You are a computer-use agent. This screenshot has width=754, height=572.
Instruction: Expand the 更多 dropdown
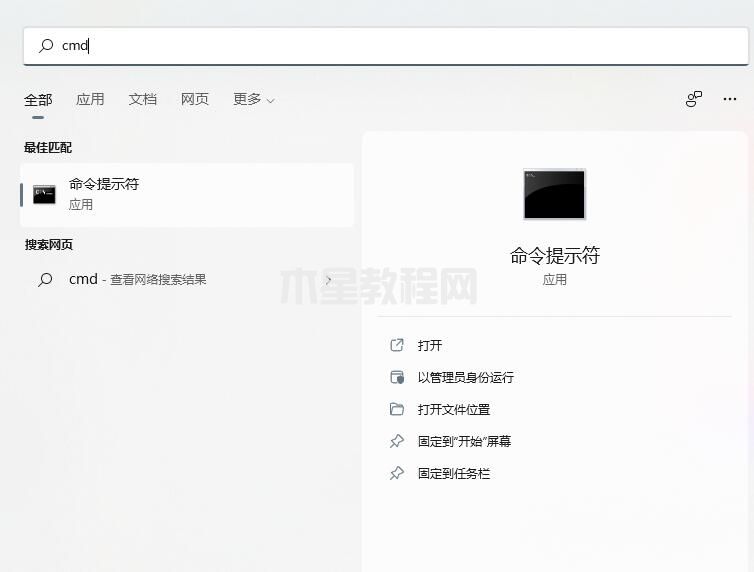(x=253, y=99)
